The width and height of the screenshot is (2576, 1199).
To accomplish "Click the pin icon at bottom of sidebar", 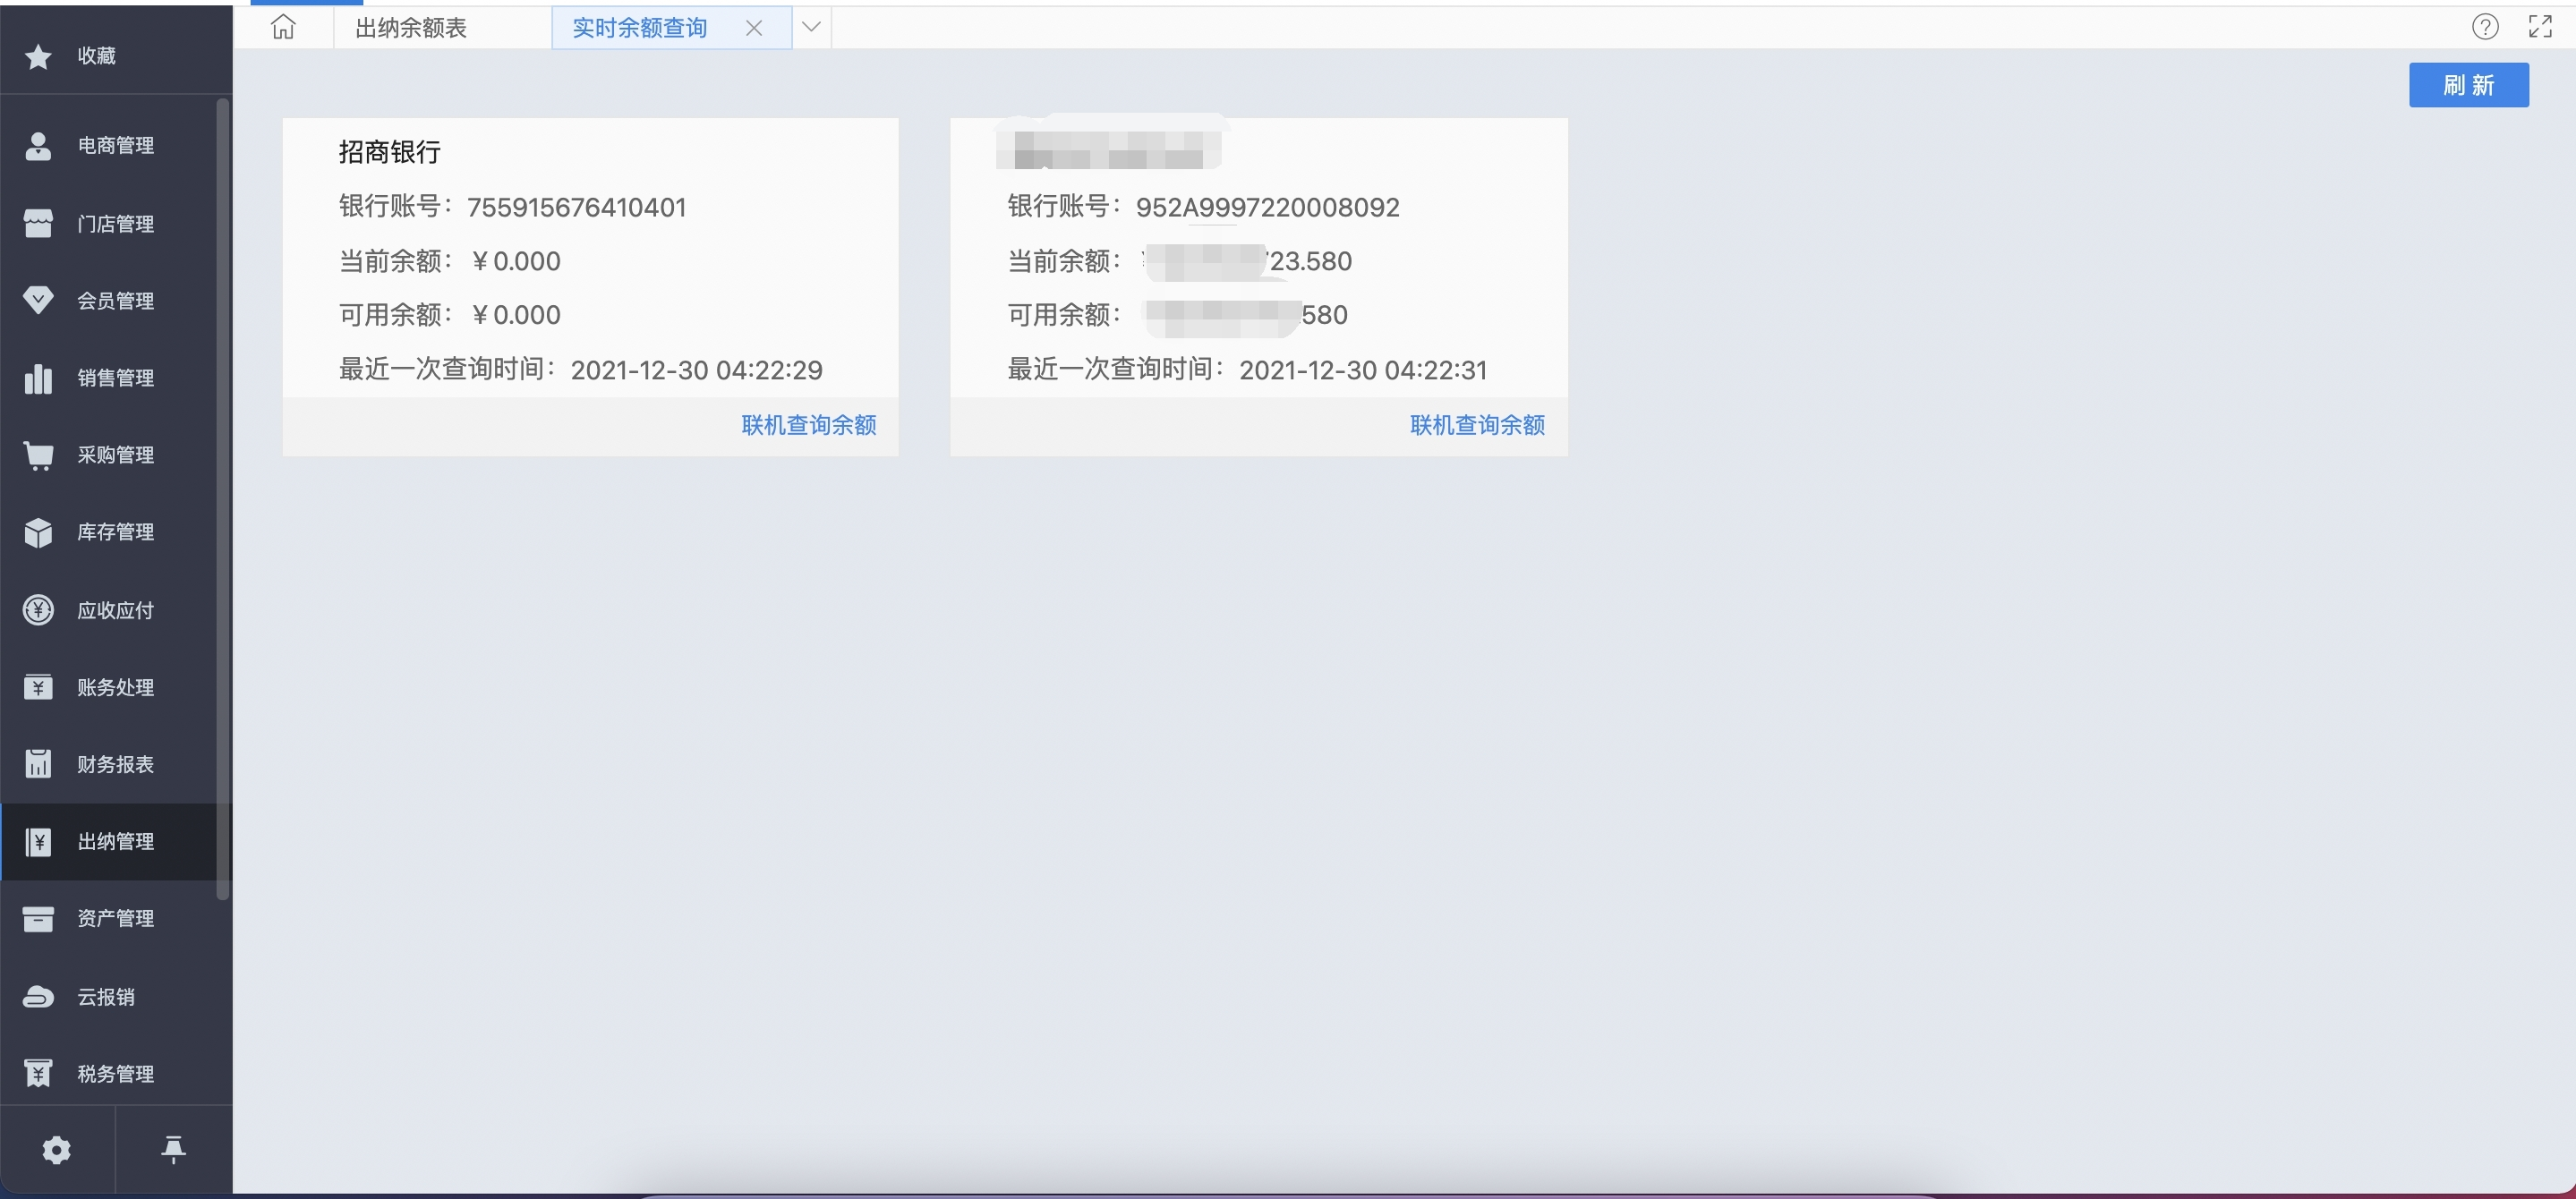I will [x=173, y=1150].
